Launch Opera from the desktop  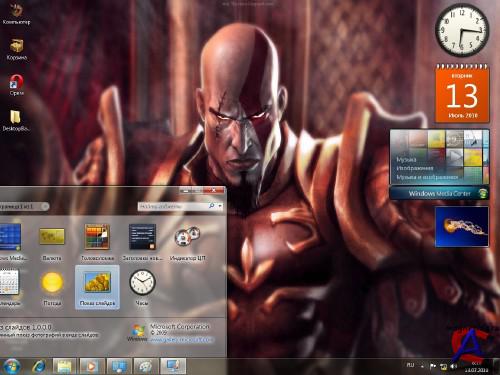[x=16, y=85]
